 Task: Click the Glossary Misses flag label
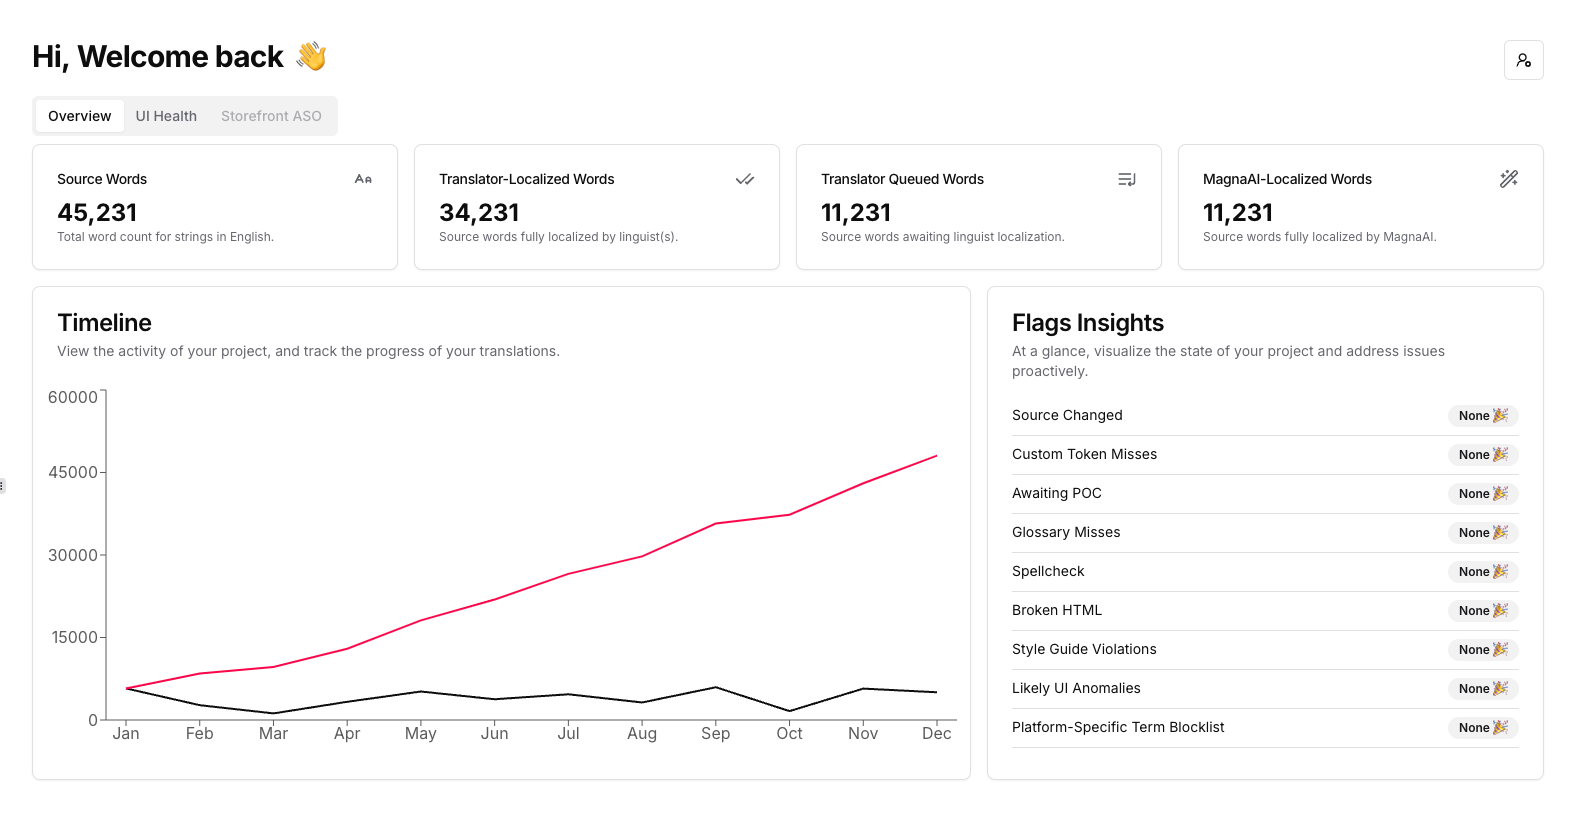click(x=1066, y=532)
